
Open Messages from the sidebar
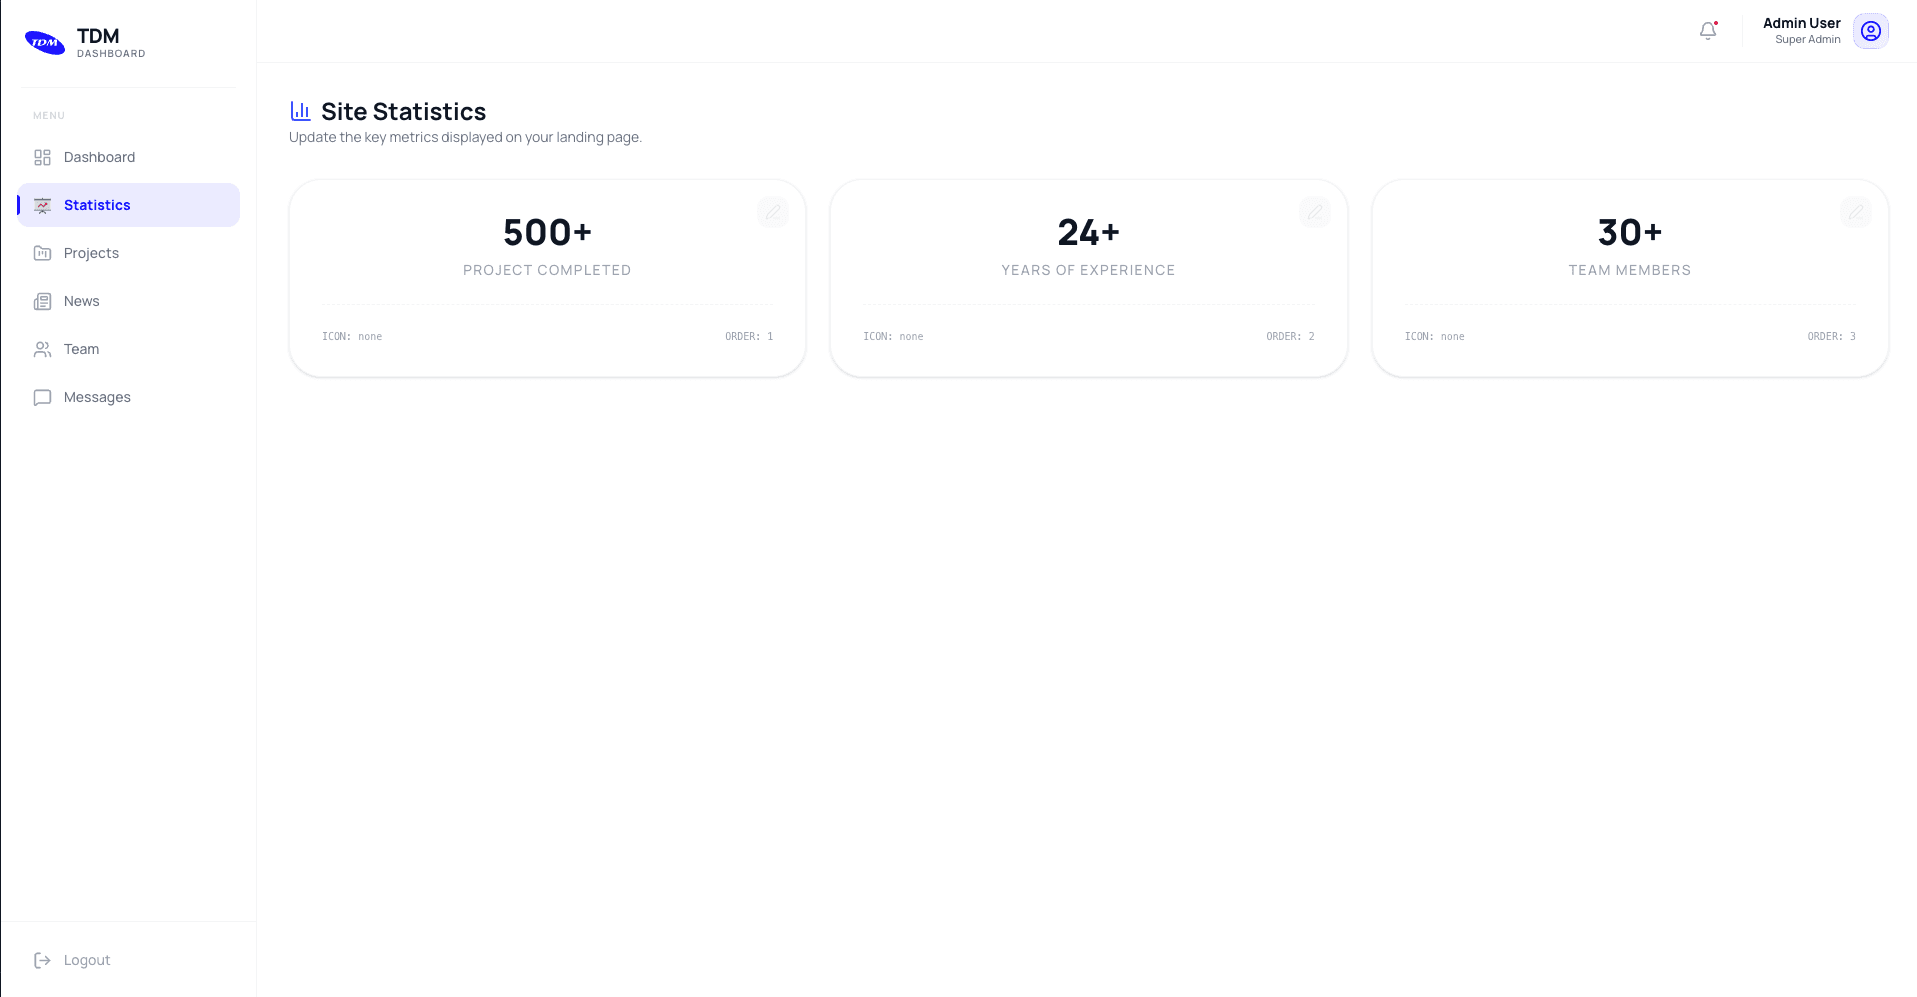[128, 397]
